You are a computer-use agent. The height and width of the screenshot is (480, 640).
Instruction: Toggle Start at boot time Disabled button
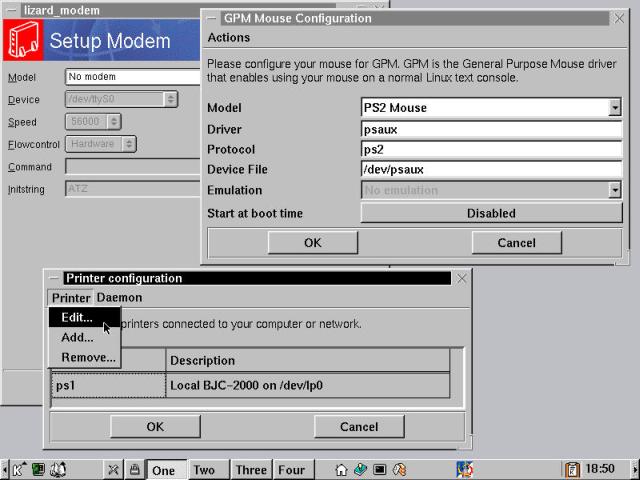(x=491, y=213)
